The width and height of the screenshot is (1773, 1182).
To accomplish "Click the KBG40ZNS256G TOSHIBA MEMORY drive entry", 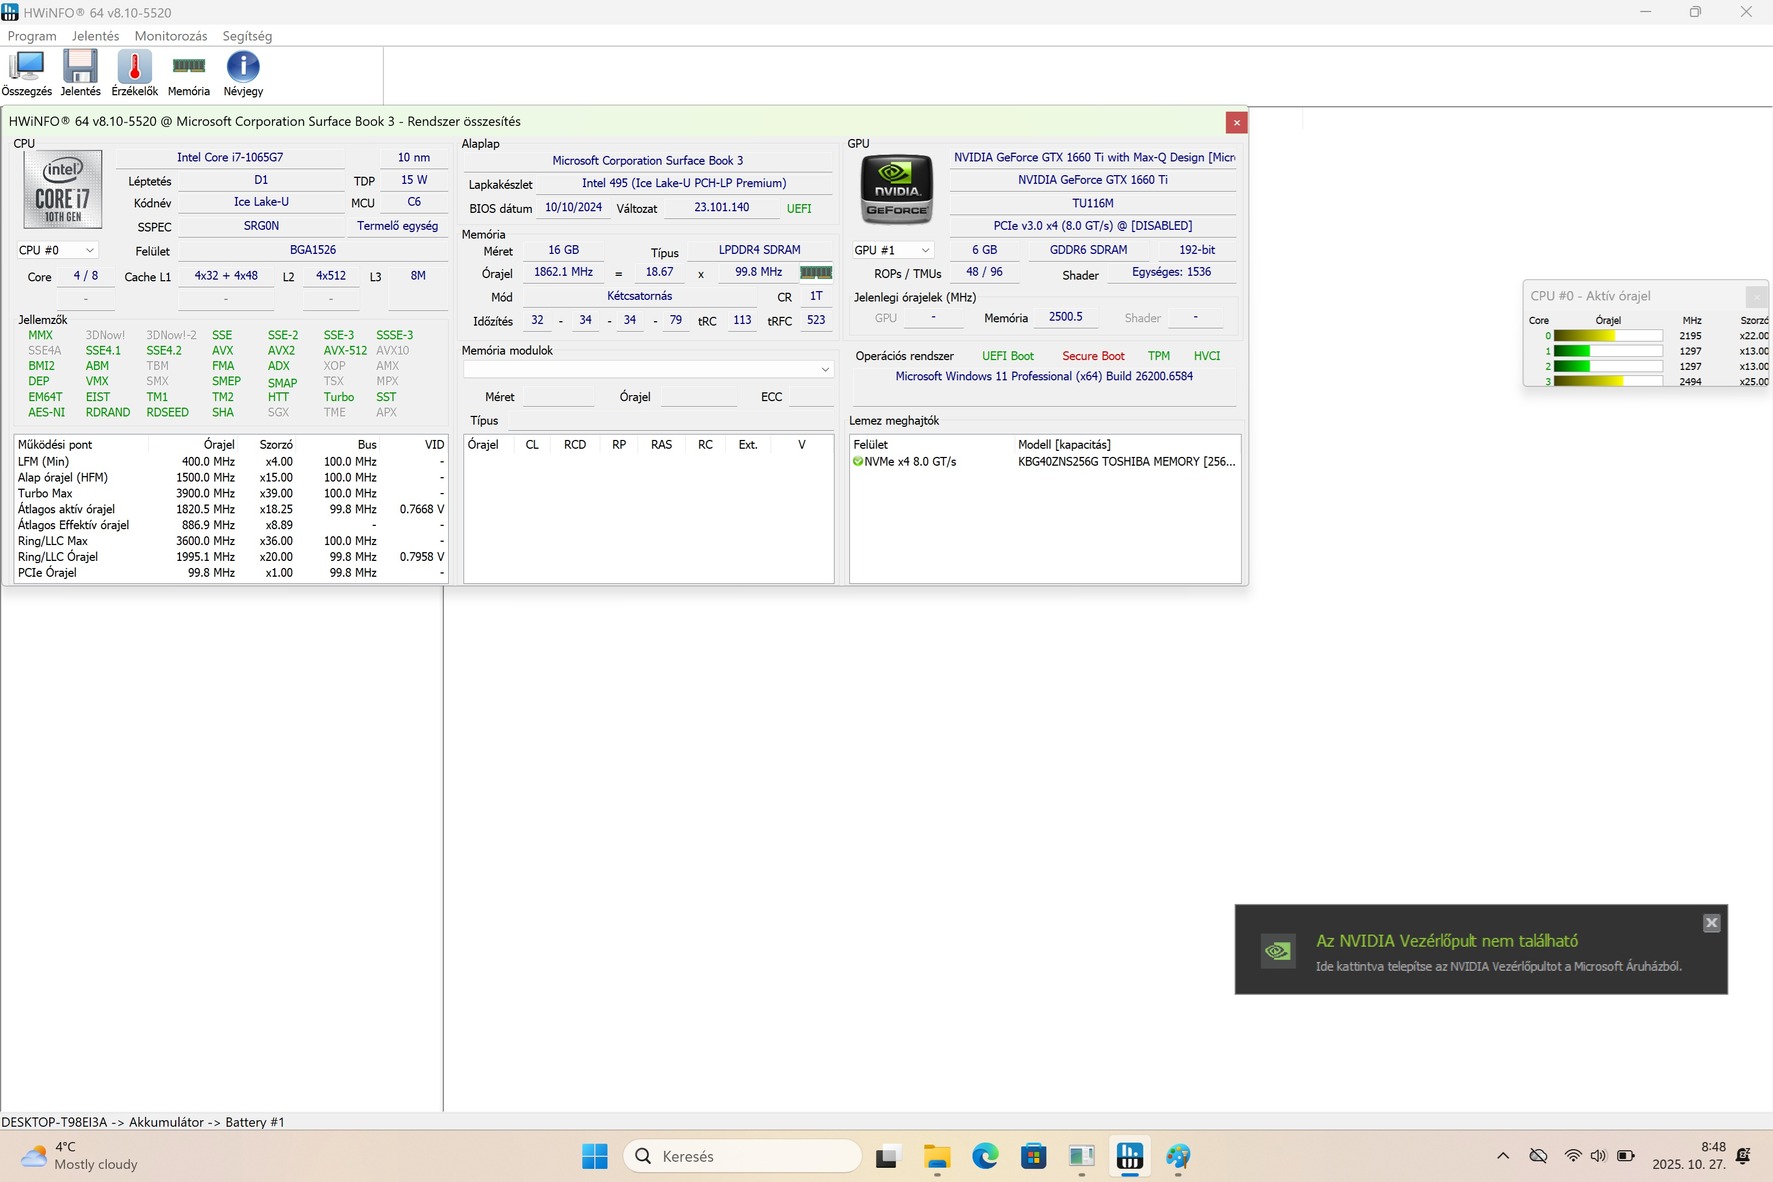I will click(x=1127, y=462).
